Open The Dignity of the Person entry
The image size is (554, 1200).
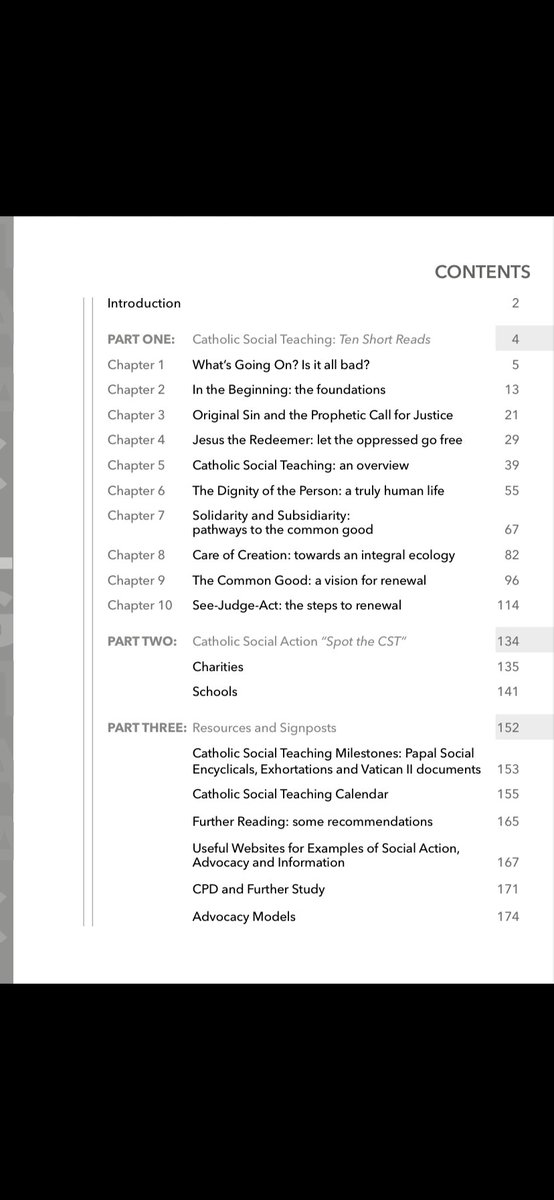point(318,491)
